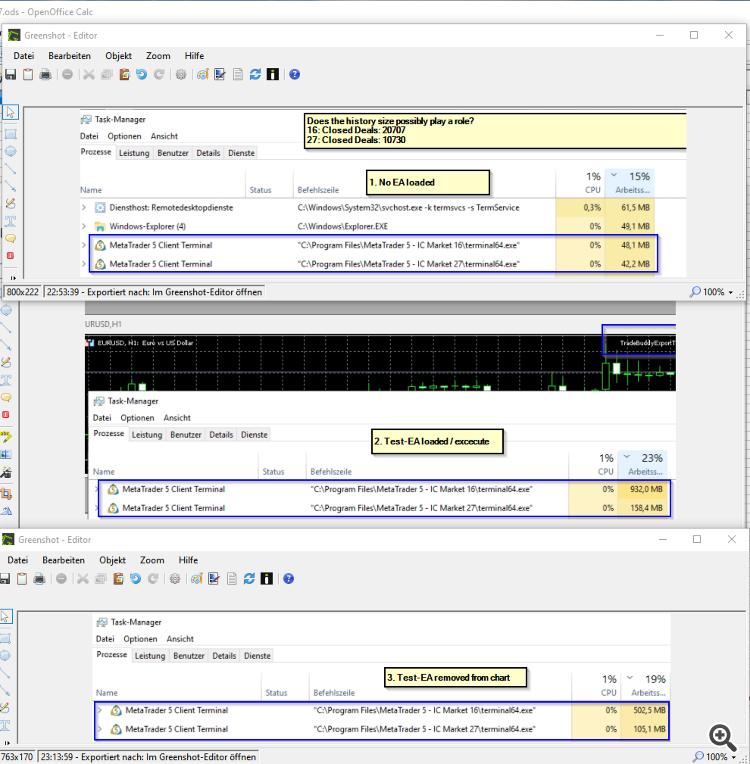Click copy-to-clipboard icon in bottom editor toolbar

22,579
